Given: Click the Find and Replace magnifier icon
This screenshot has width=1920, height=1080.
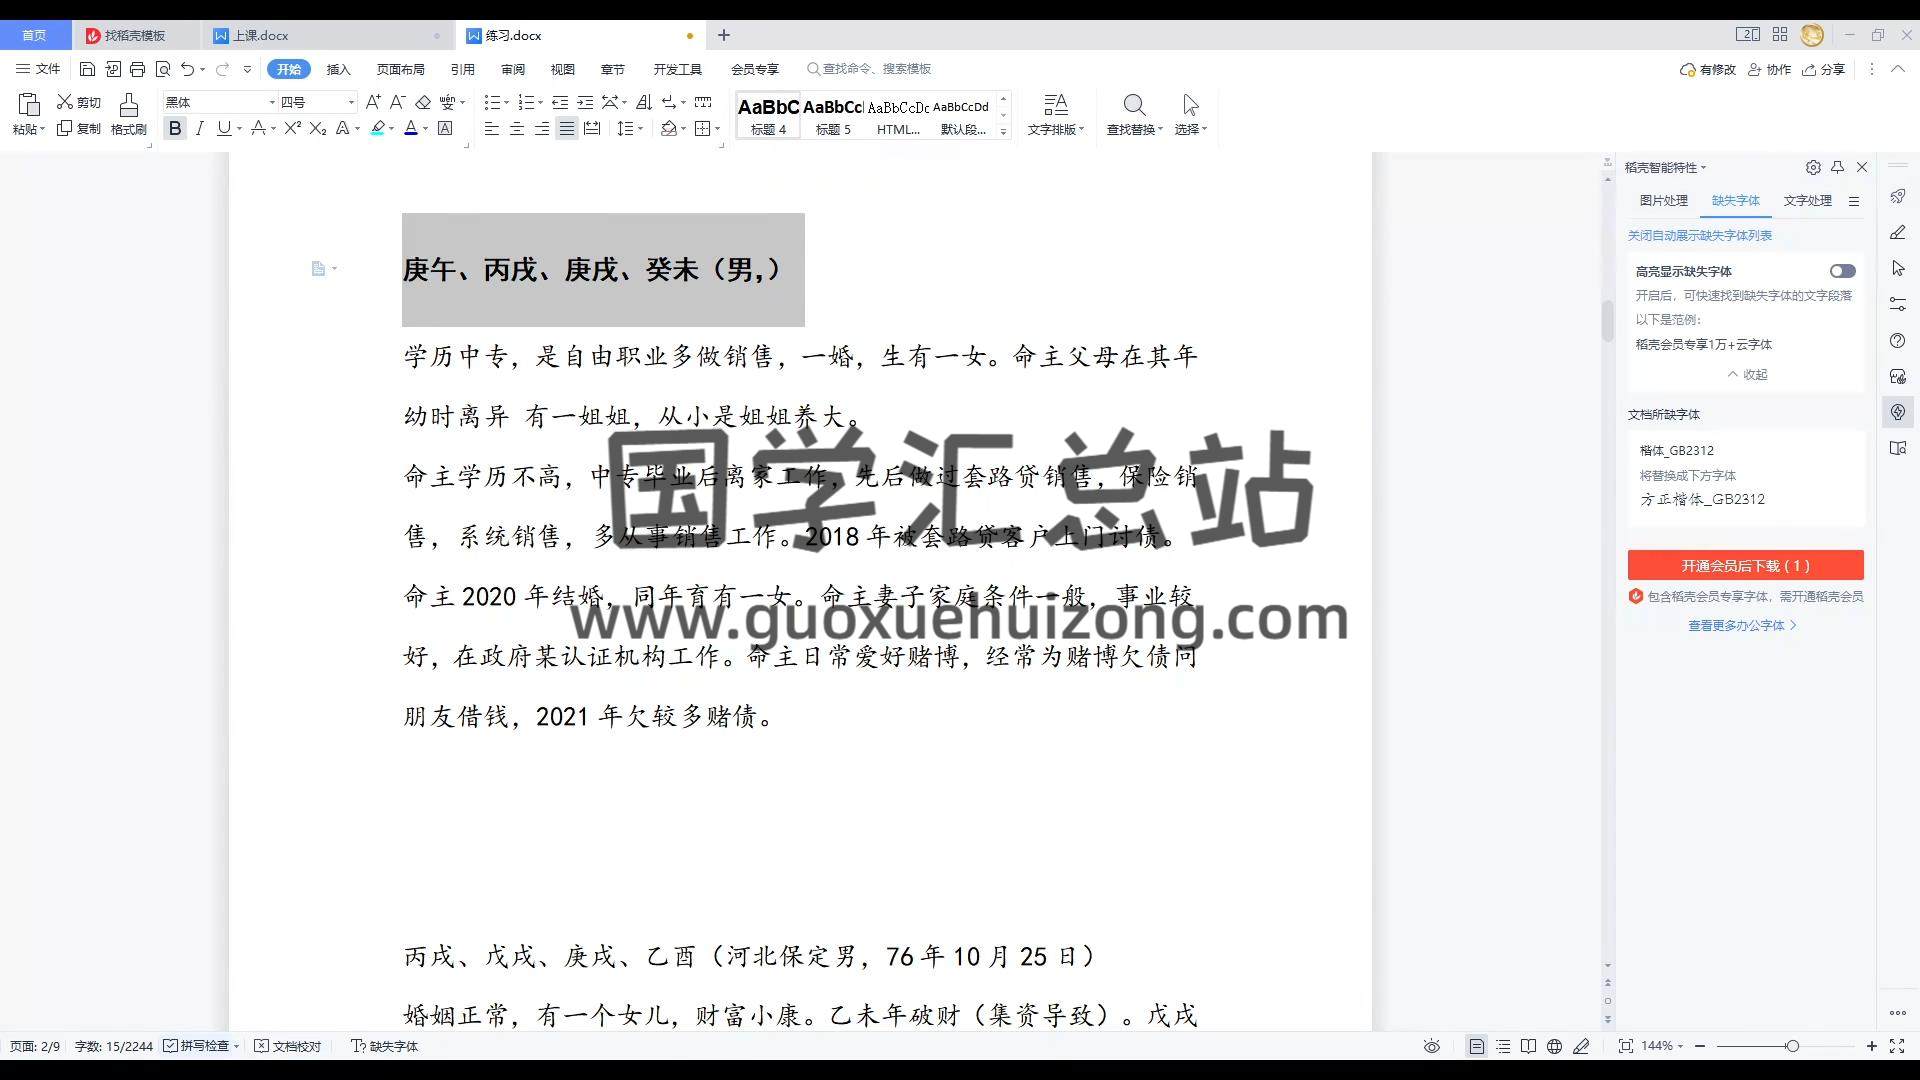Looking at the screenshot, I should [1134, 105].
